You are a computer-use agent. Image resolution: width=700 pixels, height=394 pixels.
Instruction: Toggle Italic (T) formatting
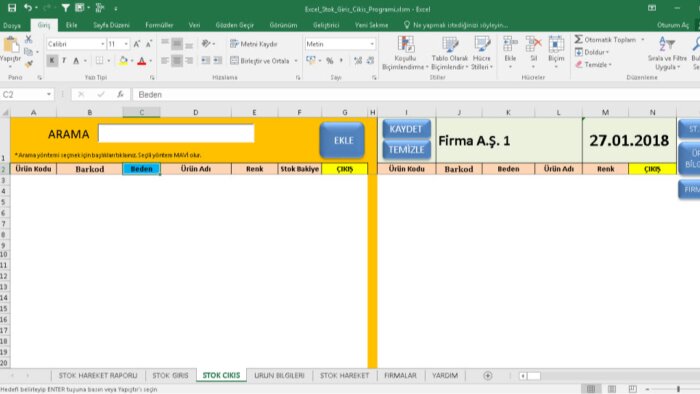(64, 61)
